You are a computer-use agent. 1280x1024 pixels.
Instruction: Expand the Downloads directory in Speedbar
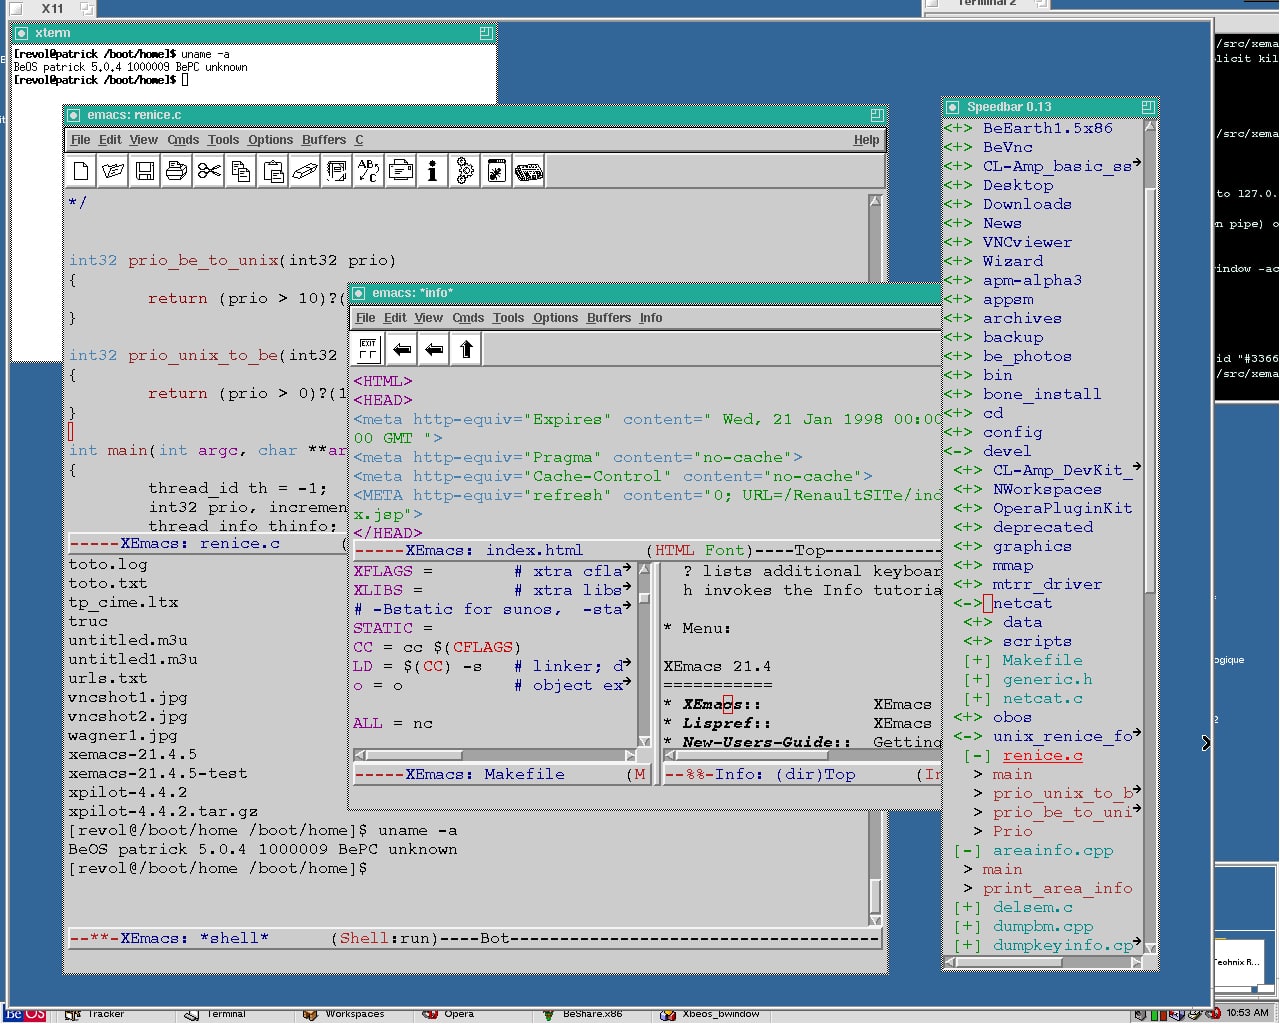[x=957, y=204]
